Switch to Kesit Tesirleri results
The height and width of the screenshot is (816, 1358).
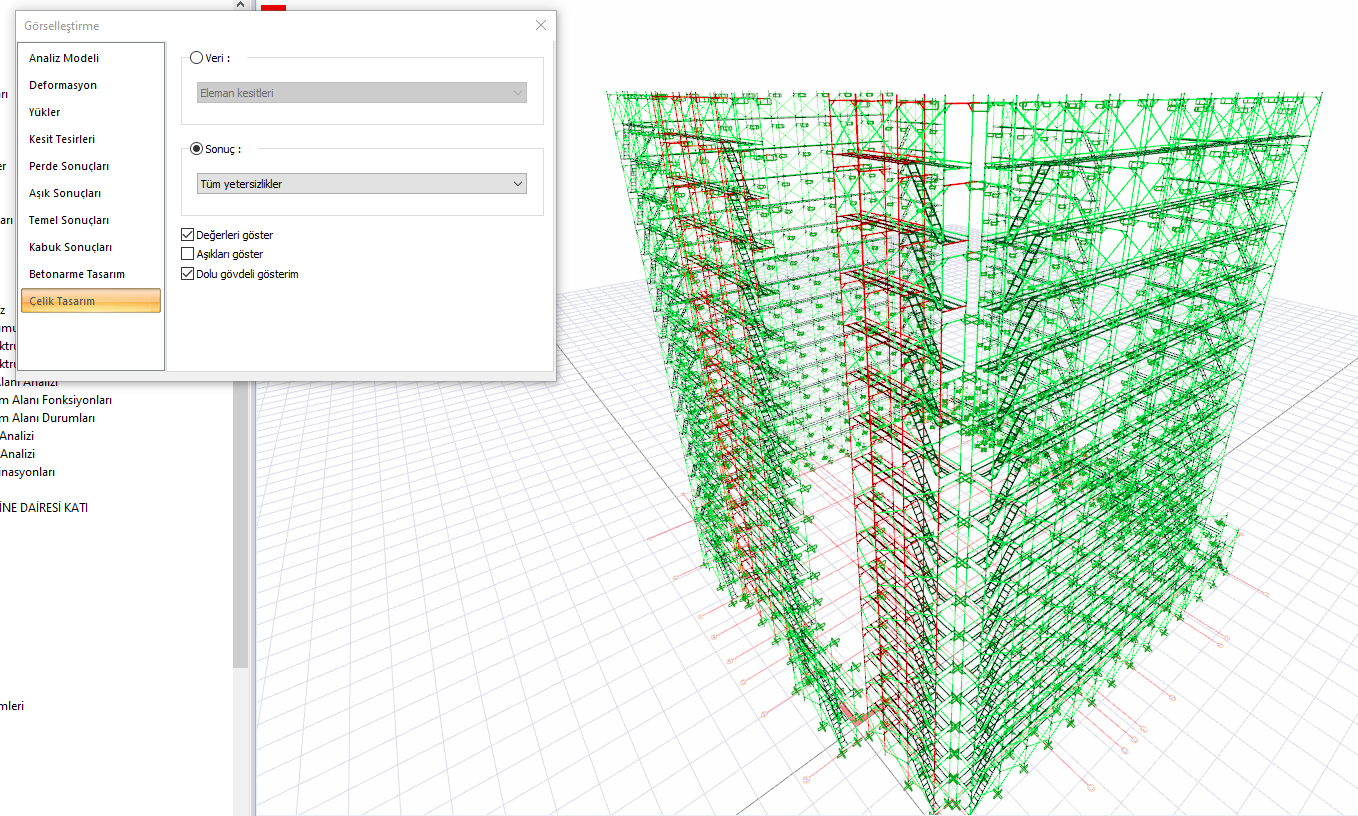[91, 139]
